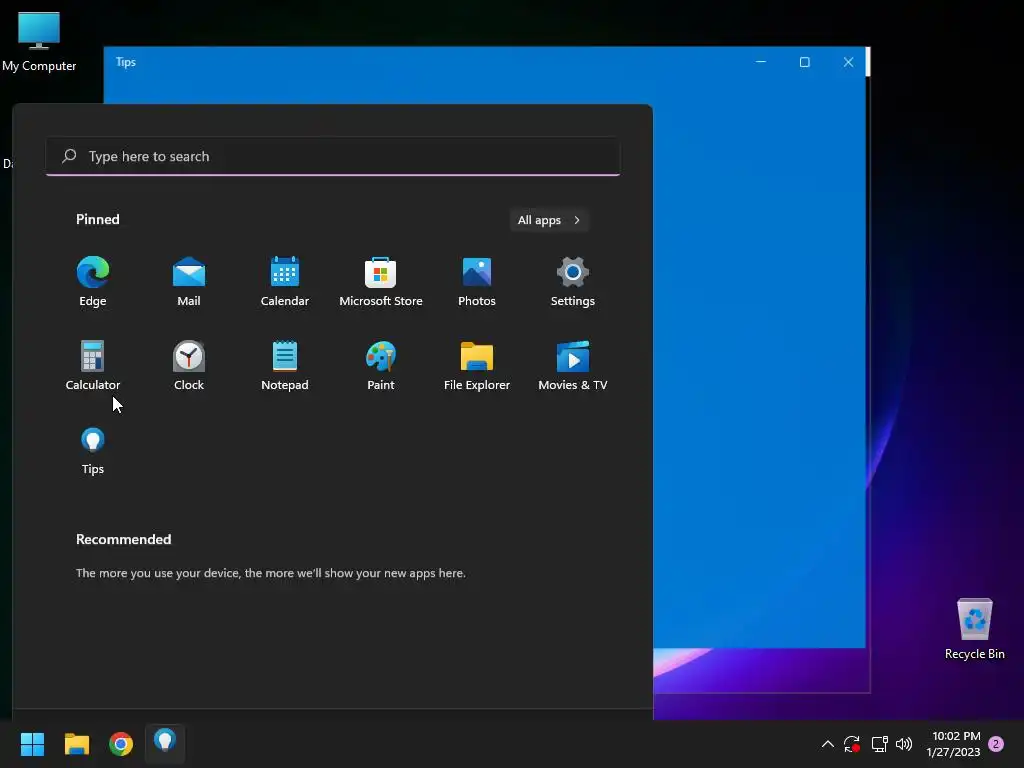
Task: Open the Calculator app
Action: [93, 366]
